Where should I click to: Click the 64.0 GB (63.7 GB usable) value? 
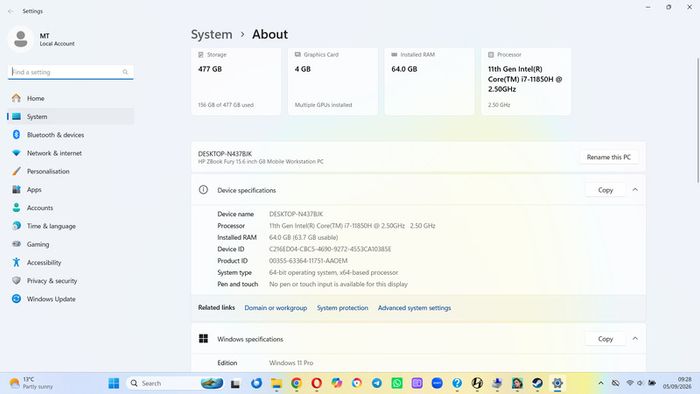[304, 237]
